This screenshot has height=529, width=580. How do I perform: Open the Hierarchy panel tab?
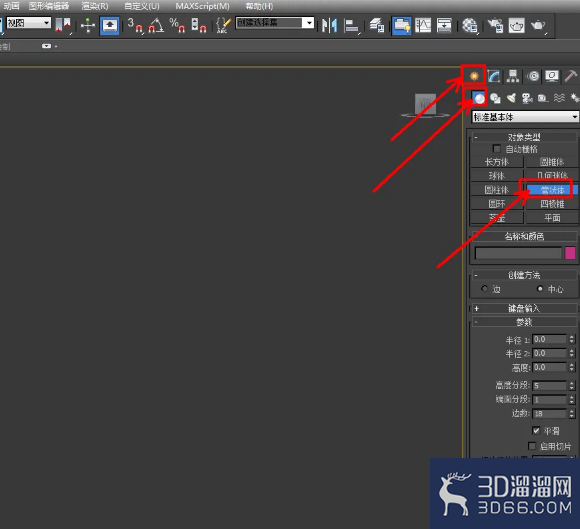pos(513,76)
